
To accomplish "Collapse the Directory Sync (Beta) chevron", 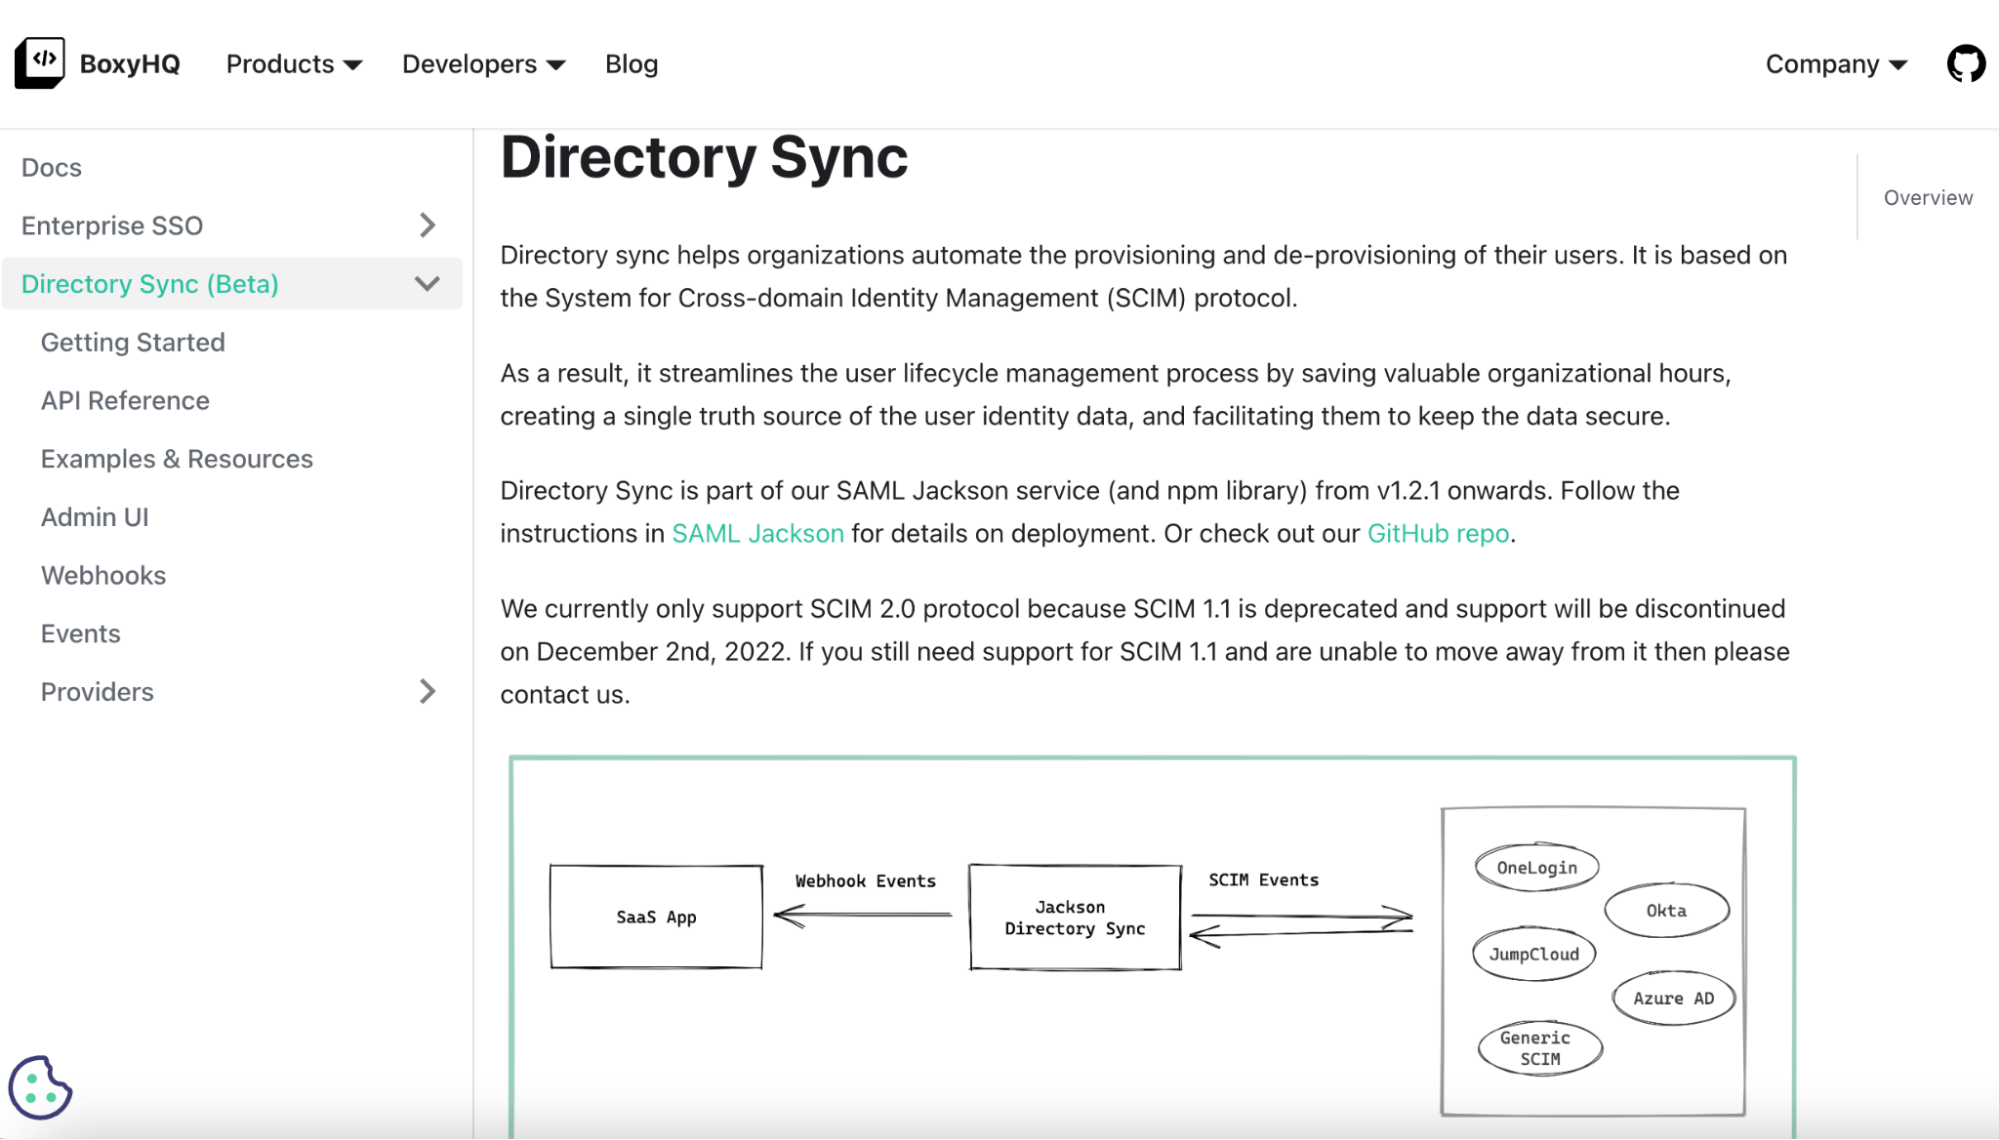I will tap(427, 284).
